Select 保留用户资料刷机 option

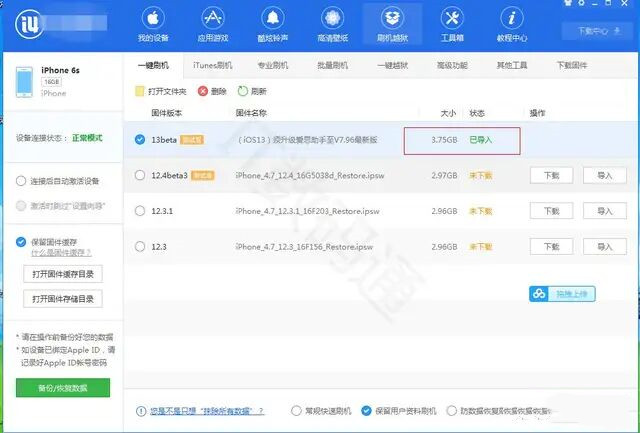pos(367,411)
